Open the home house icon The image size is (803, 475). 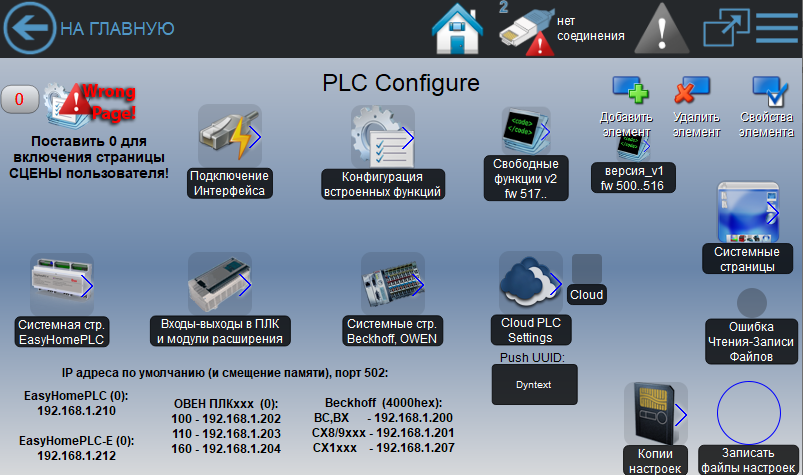(457, 30)
